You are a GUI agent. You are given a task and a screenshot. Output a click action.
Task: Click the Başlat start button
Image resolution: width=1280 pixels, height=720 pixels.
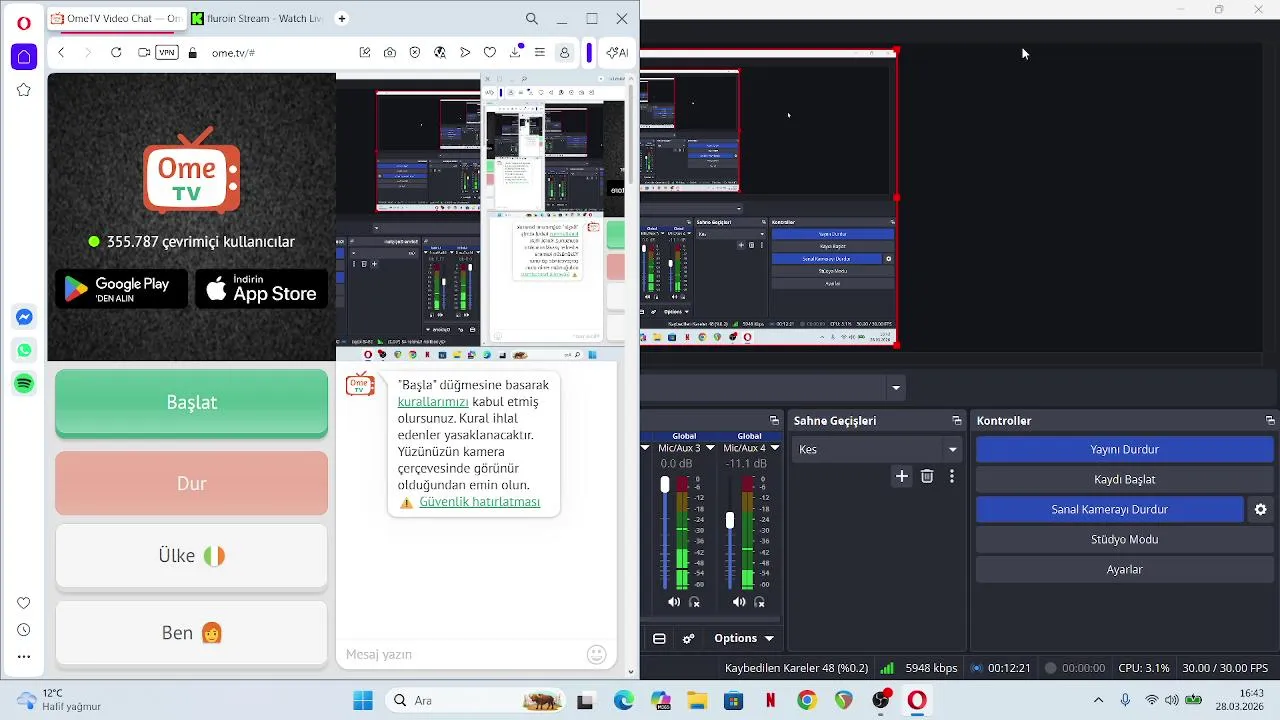click(191, 402)
